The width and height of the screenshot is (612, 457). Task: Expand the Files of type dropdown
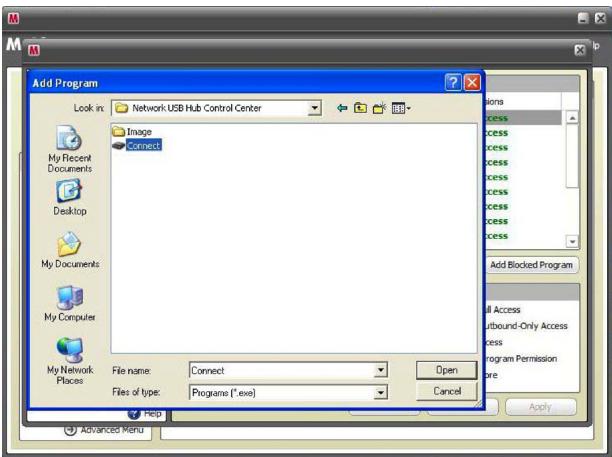click(x=380, y=392)
